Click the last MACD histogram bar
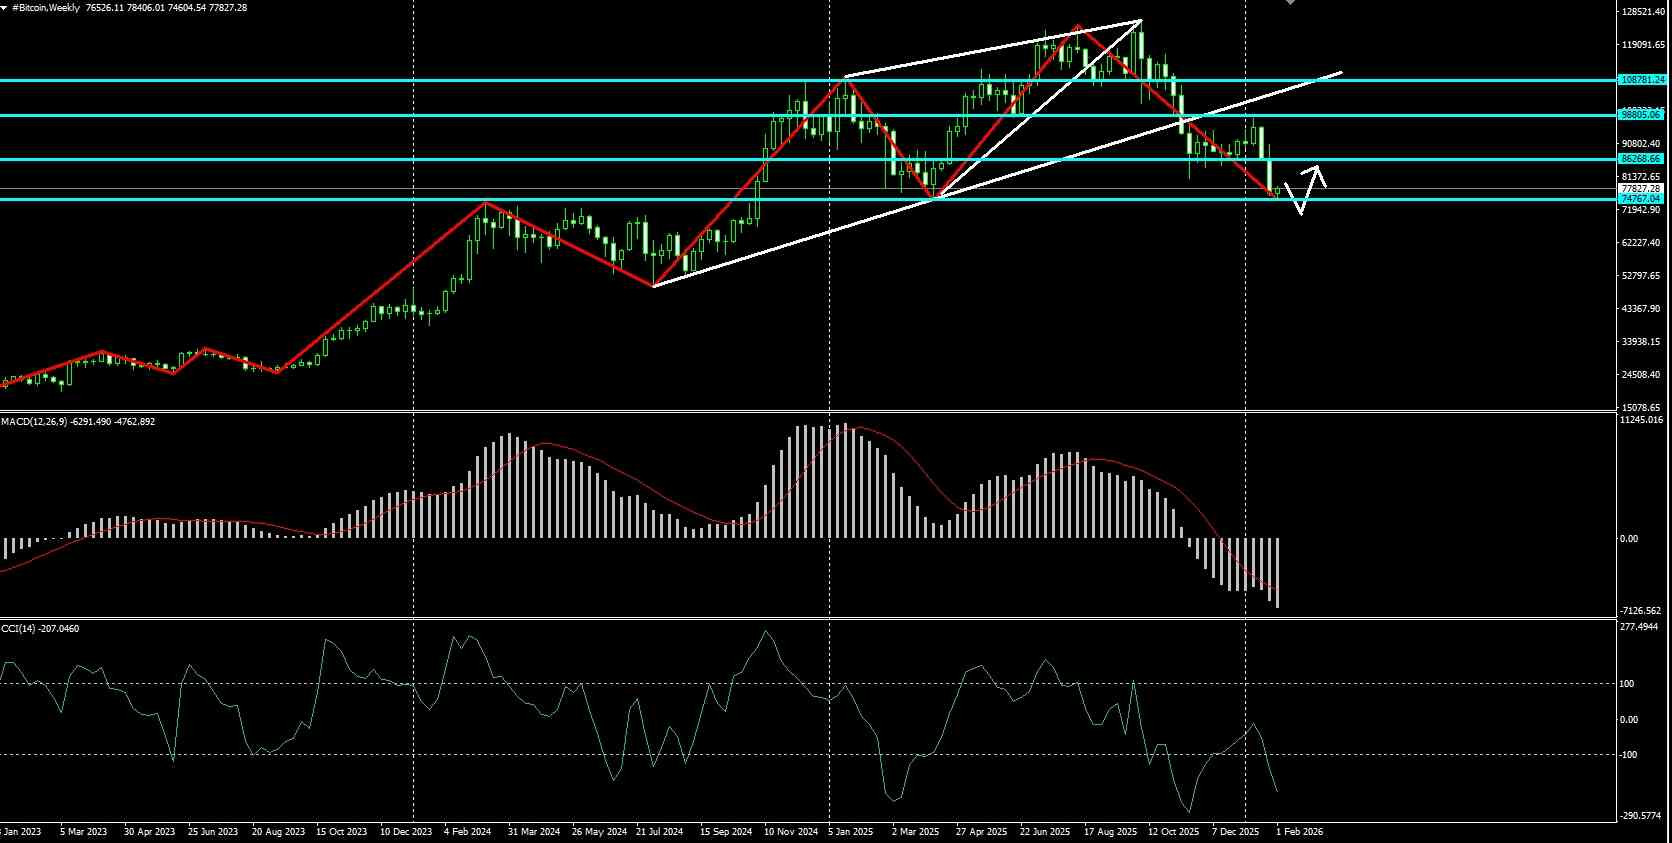 click(1278, 573)
